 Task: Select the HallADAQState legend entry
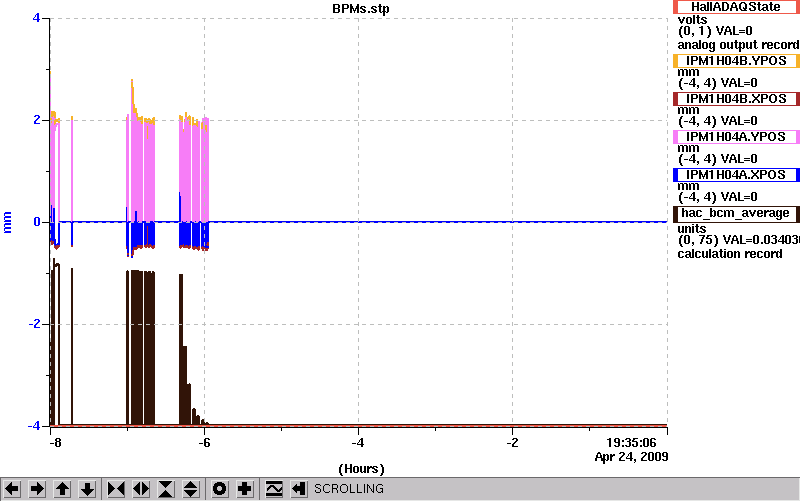(x=736, y=7)
